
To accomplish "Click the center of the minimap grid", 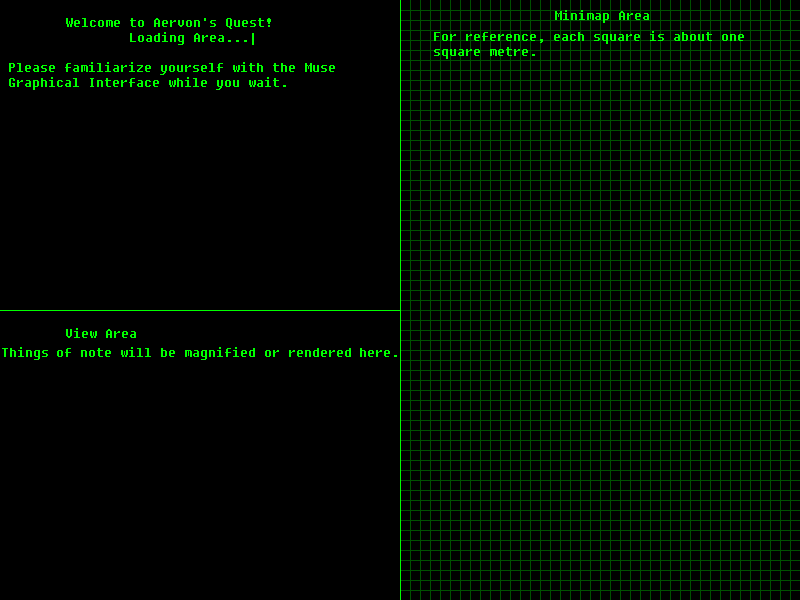I will click(600, 300).
